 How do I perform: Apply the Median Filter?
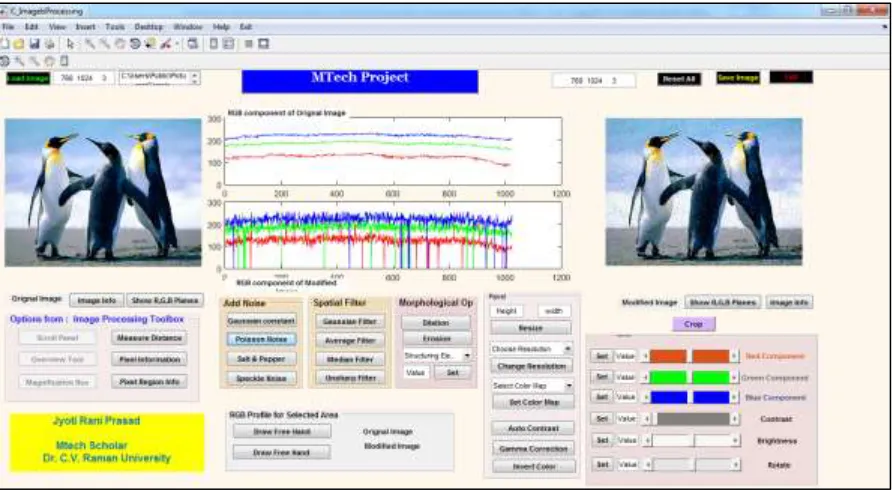350,360
